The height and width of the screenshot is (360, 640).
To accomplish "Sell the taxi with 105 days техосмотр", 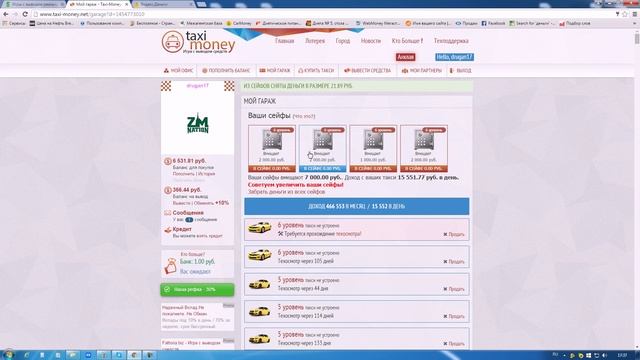I will pyautogui.click(x=454, y=262).
